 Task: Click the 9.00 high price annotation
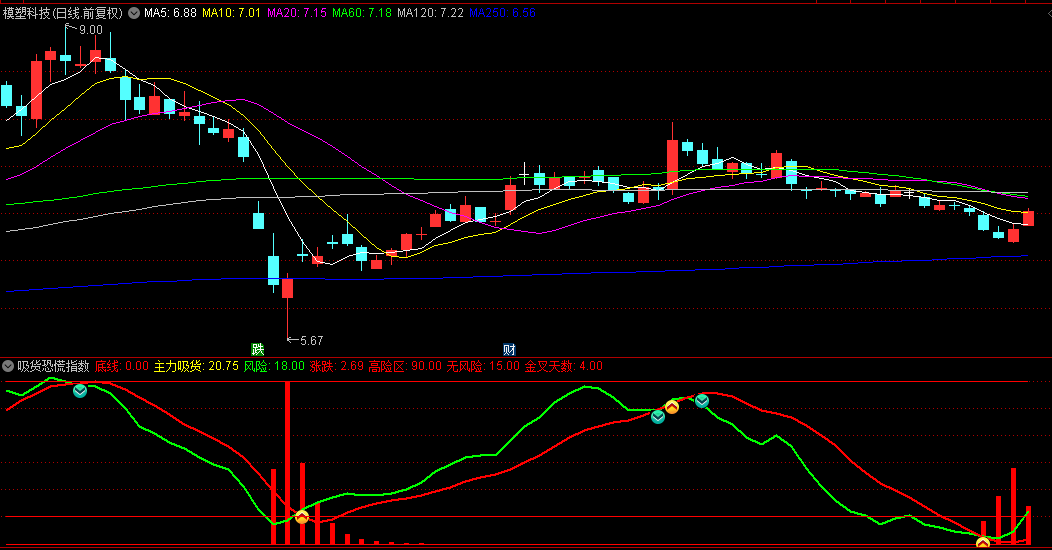pyautogui.click(x=91, y=30)
